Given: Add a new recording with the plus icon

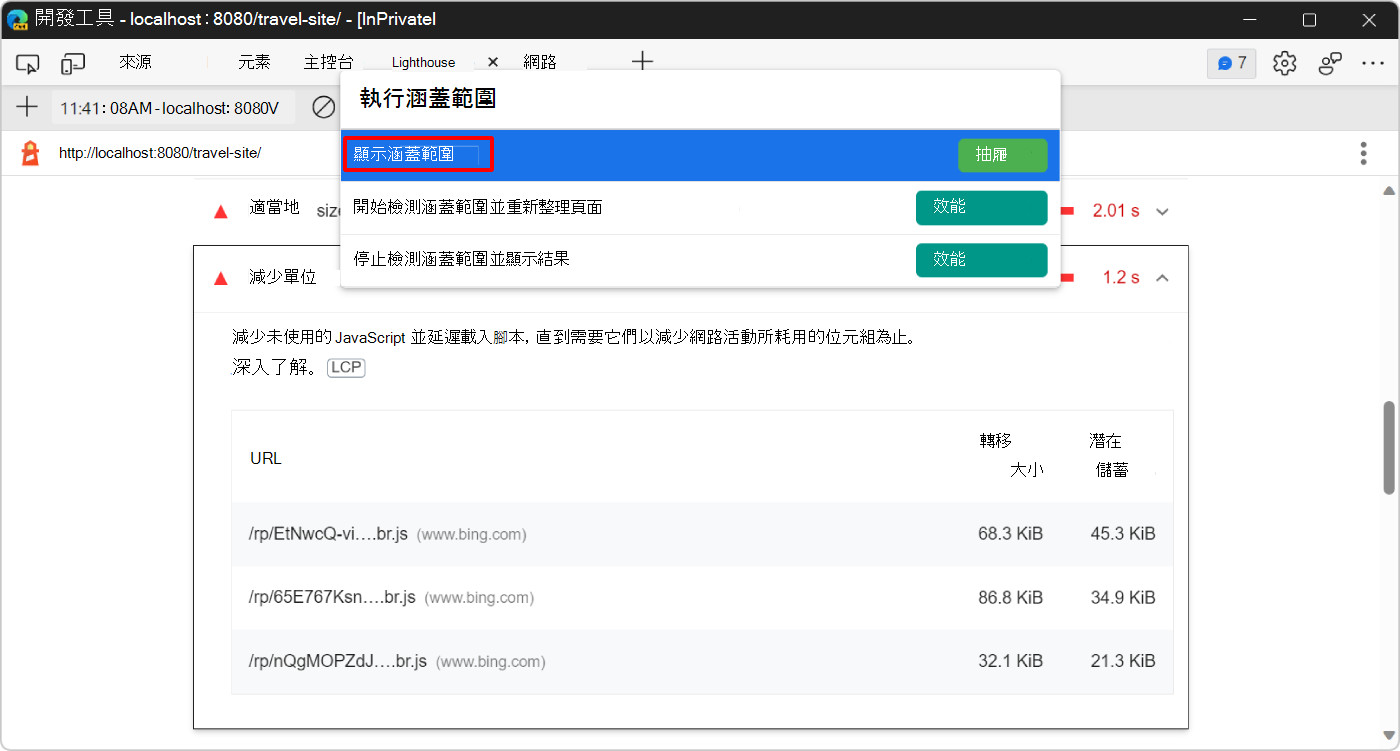Looking at the screenshot, I should (x=27, y=107).
